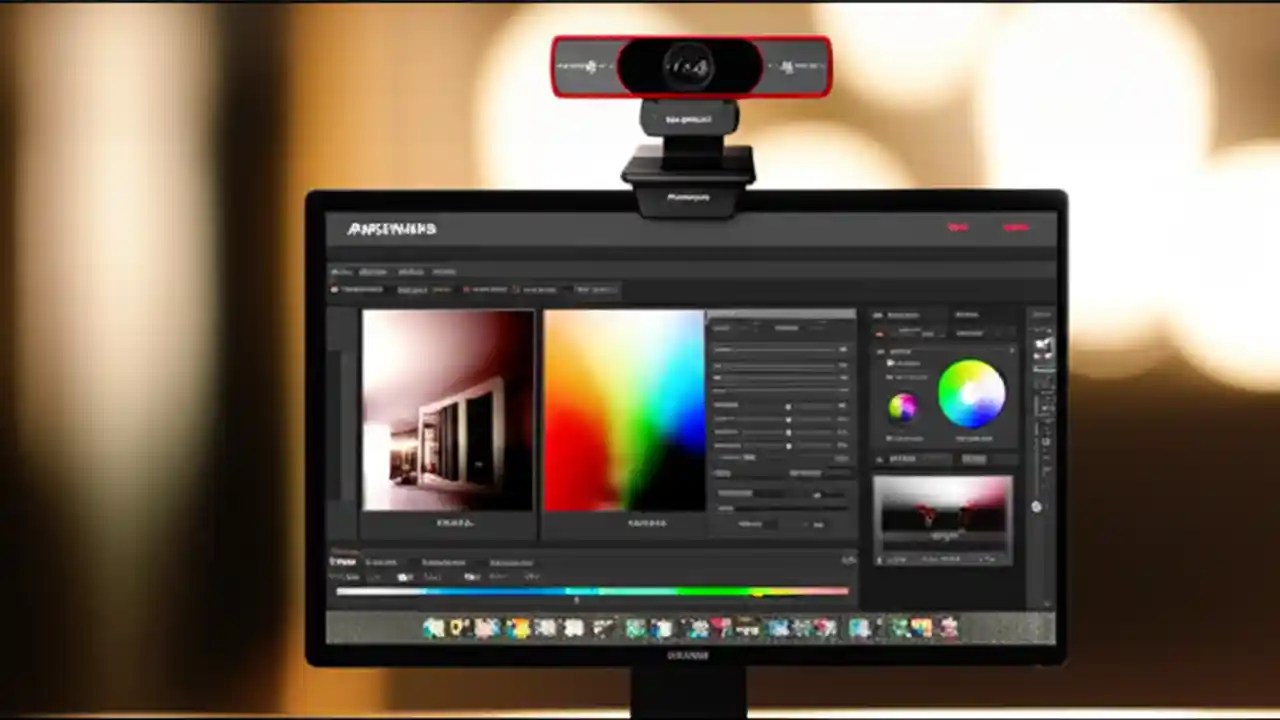Open the color wheel picker in the right panel
Viewport: 1280px width, 720px height.
972,396
